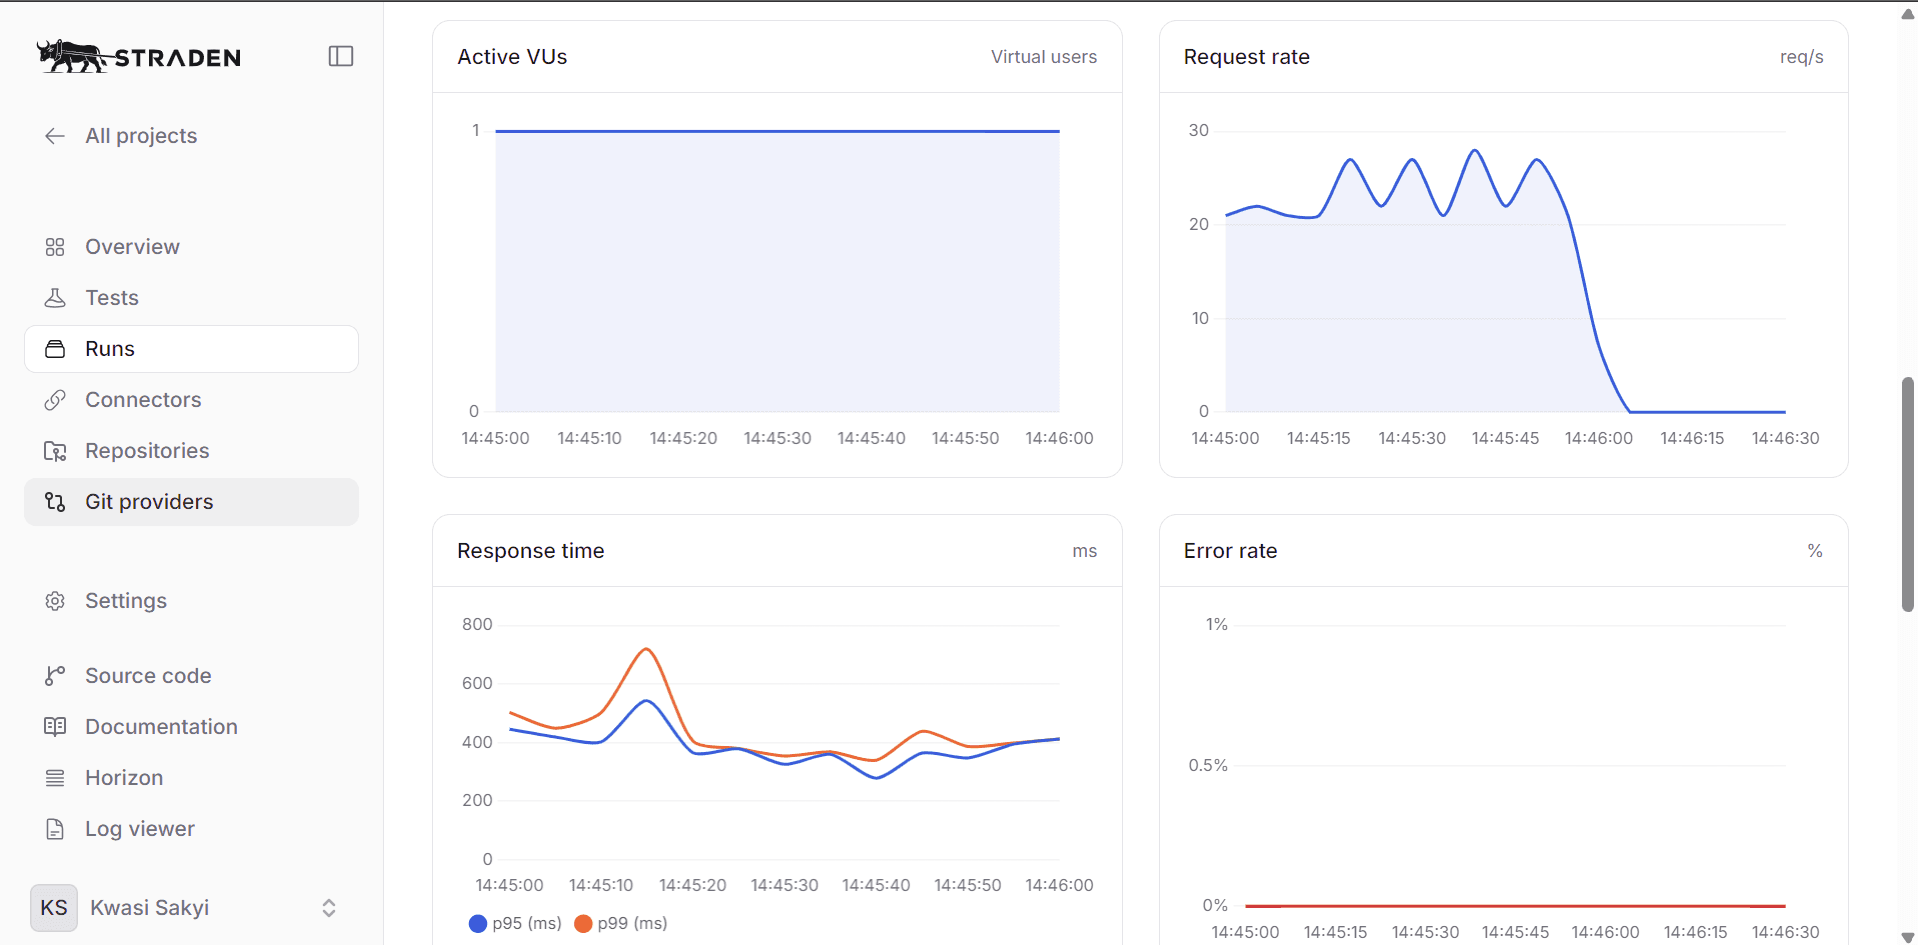Click the Error rate chart title
Viewport: 1918px width, 945px height.
click(x=1230, y=551)
